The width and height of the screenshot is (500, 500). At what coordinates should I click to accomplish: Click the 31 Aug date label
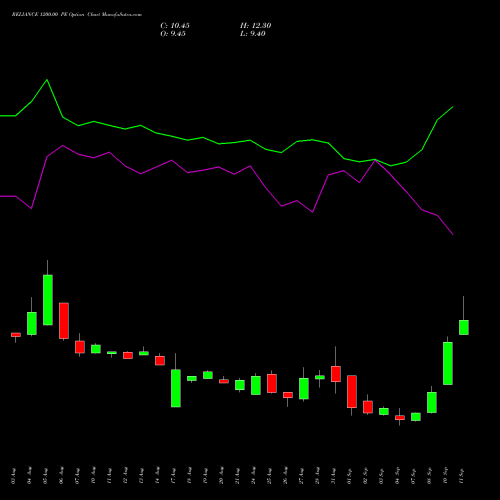click(333, 476)
